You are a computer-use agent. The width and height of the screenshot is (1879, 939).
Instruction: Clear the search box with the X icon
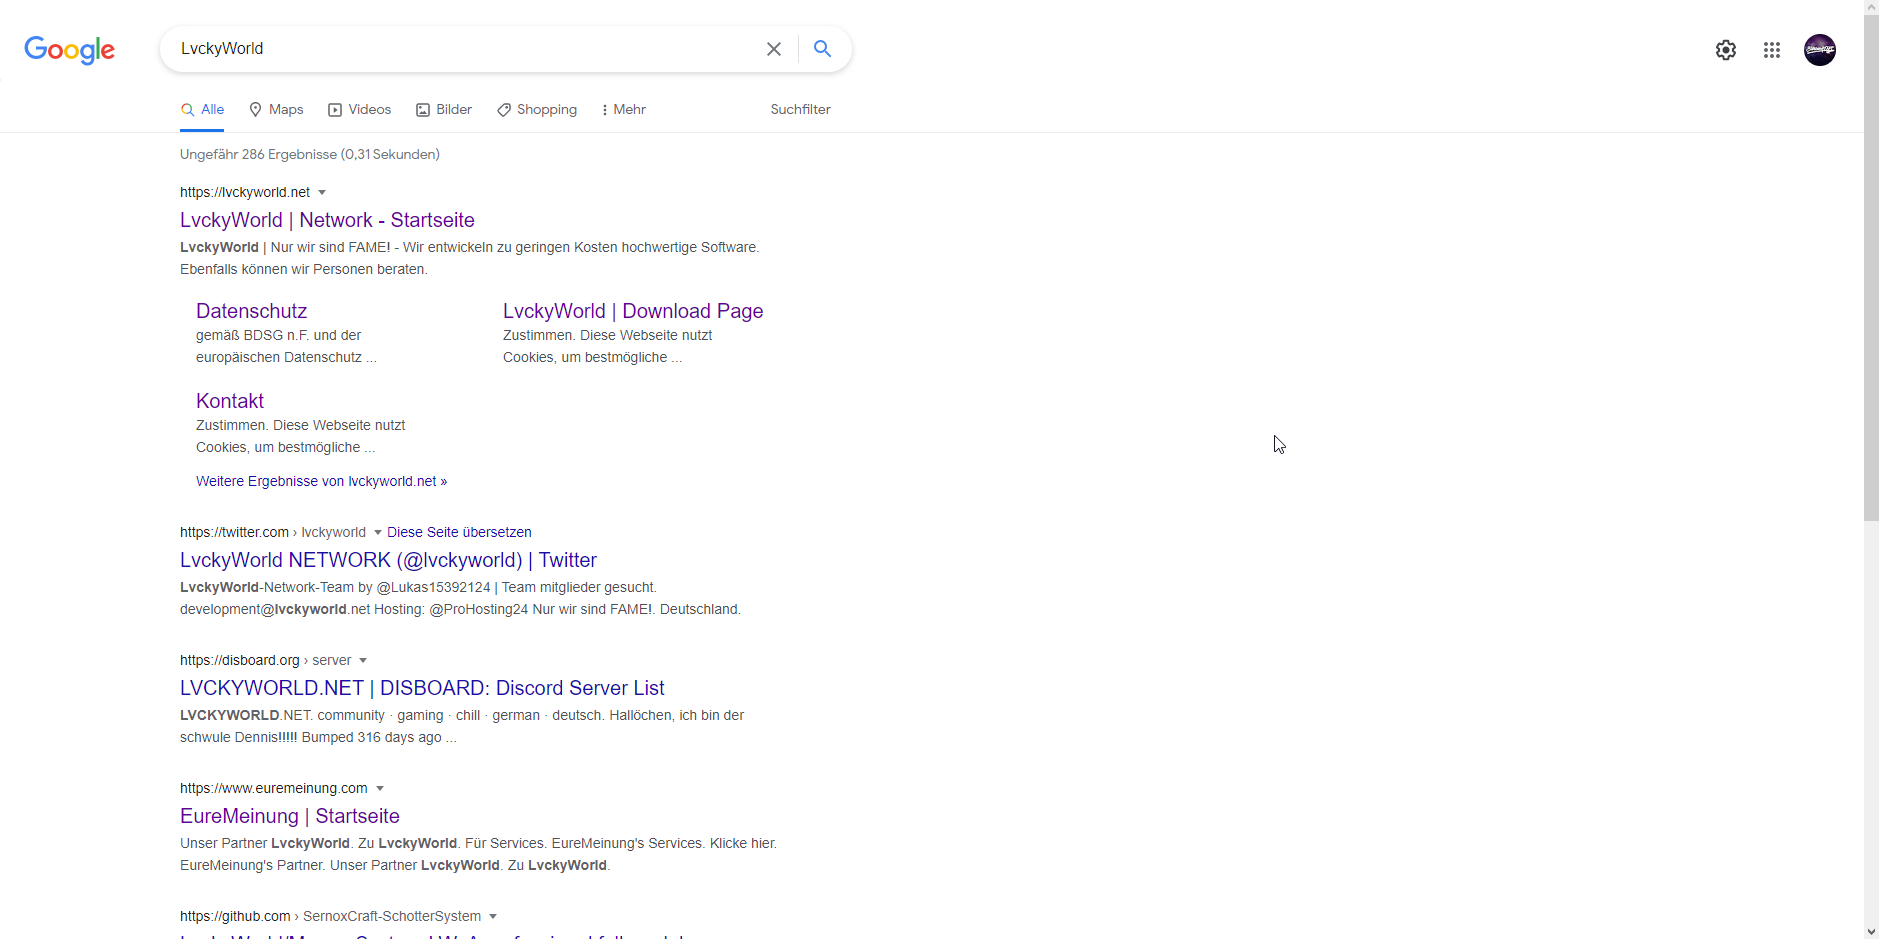[x=773, y=49]
